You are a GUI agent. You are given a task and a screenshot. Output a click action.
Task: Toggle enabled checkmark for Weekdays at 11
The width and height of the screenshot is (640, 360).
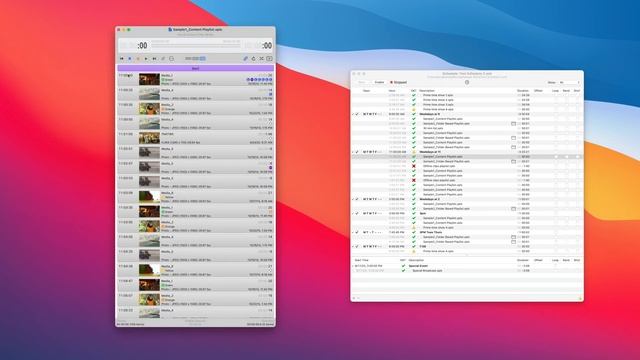pyautogui.click(x=358, y=152)
